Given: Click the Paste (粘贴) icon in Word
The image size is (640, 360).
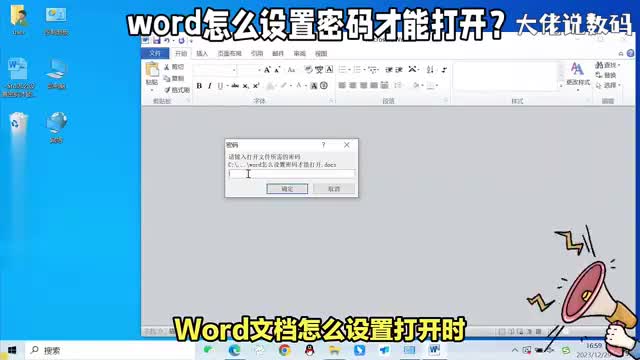Looking at the screenshot, I should pos(152,69).
